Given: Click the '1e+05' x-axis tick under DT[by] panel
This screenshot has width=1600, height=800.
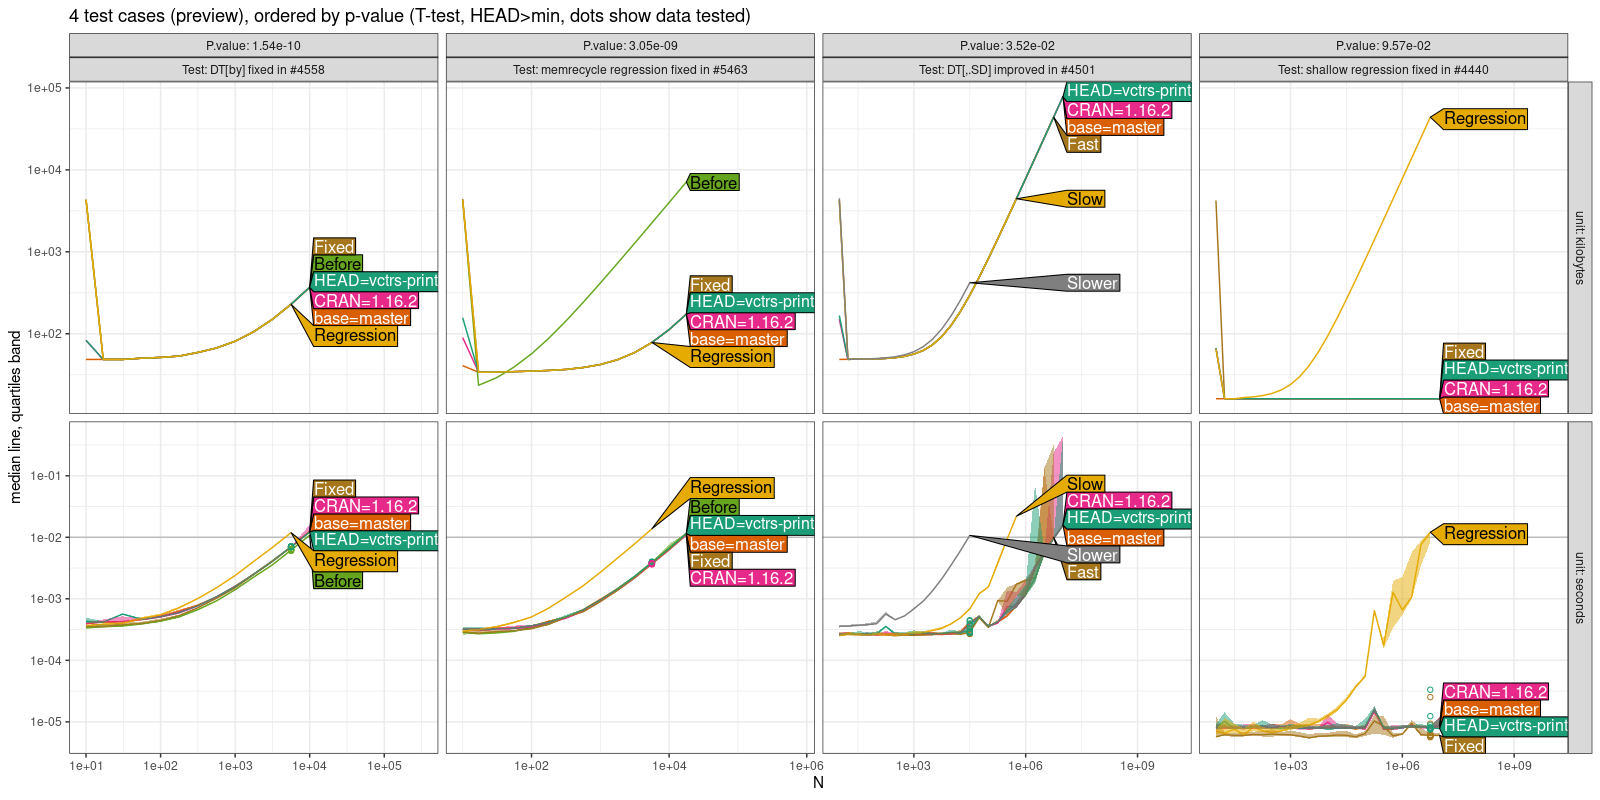Looking at the screenshot, I should pos(384,766).
